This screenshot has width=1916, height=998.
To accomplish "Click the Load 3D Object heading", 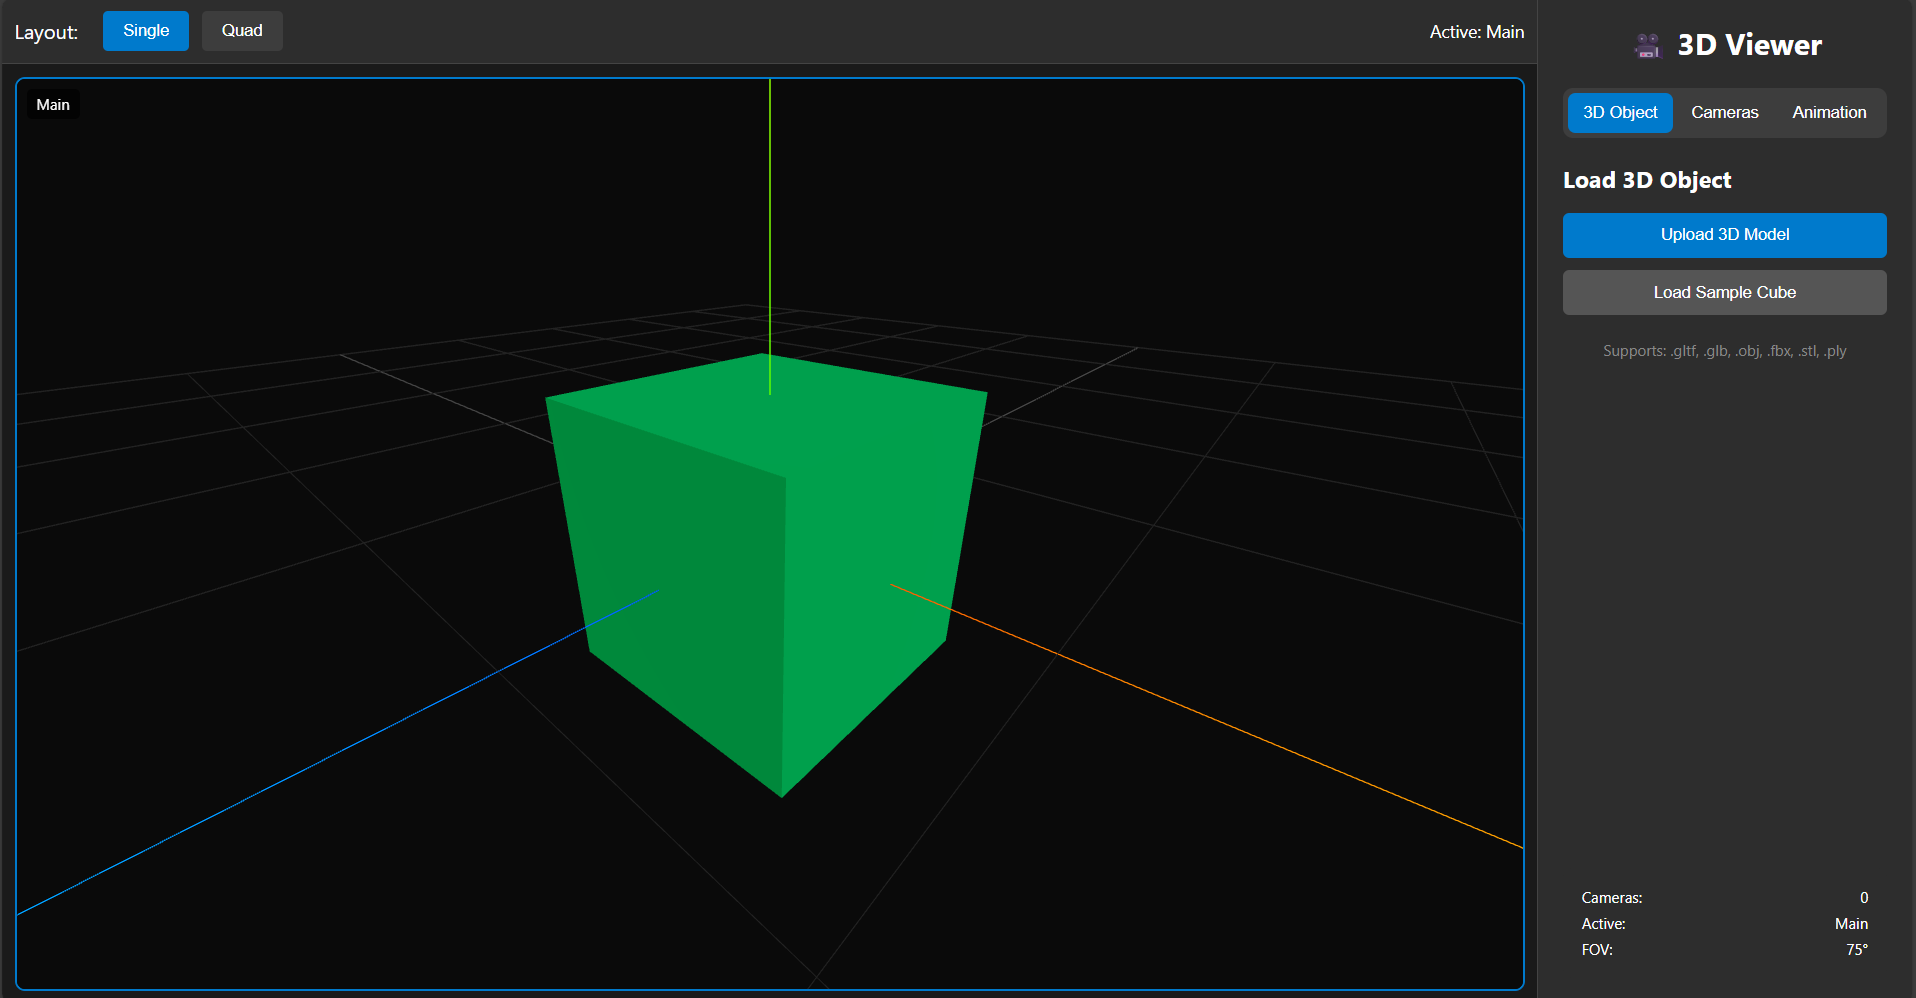I will click(x=1647, y=180).
